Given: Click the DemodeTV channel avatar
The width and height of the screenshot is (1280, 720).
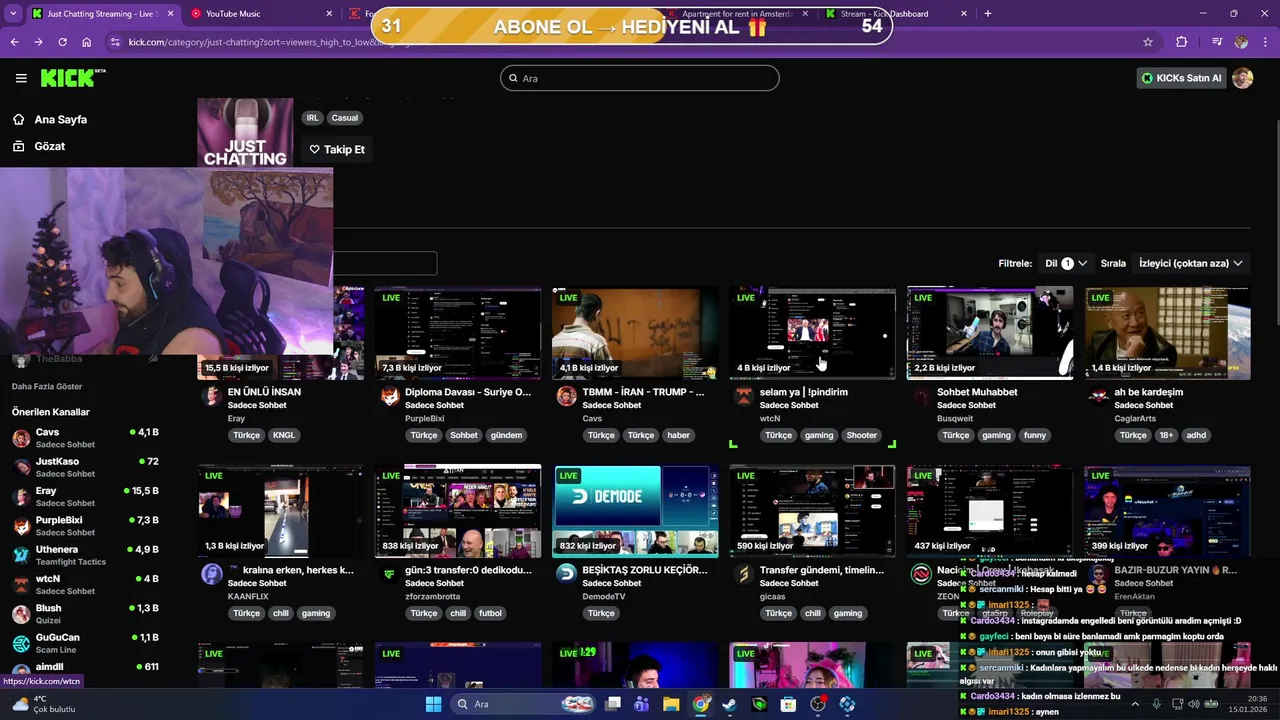Looking at the screenshot, I should 567,574.
